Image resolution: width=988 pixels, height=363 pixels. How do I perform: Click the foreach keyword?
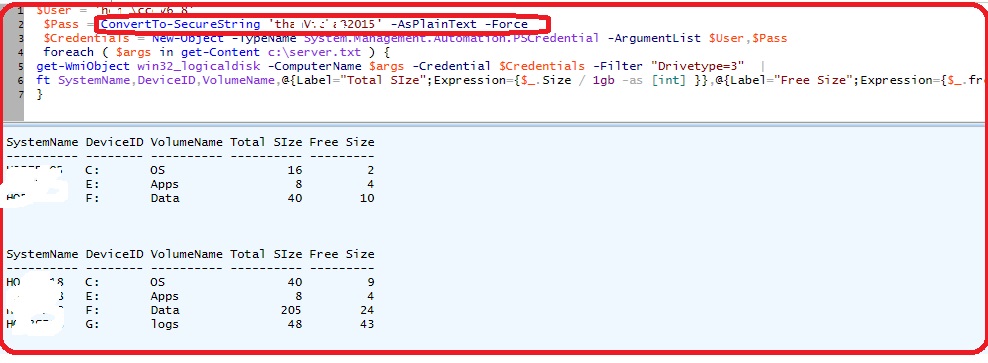[x=68, y=52]
